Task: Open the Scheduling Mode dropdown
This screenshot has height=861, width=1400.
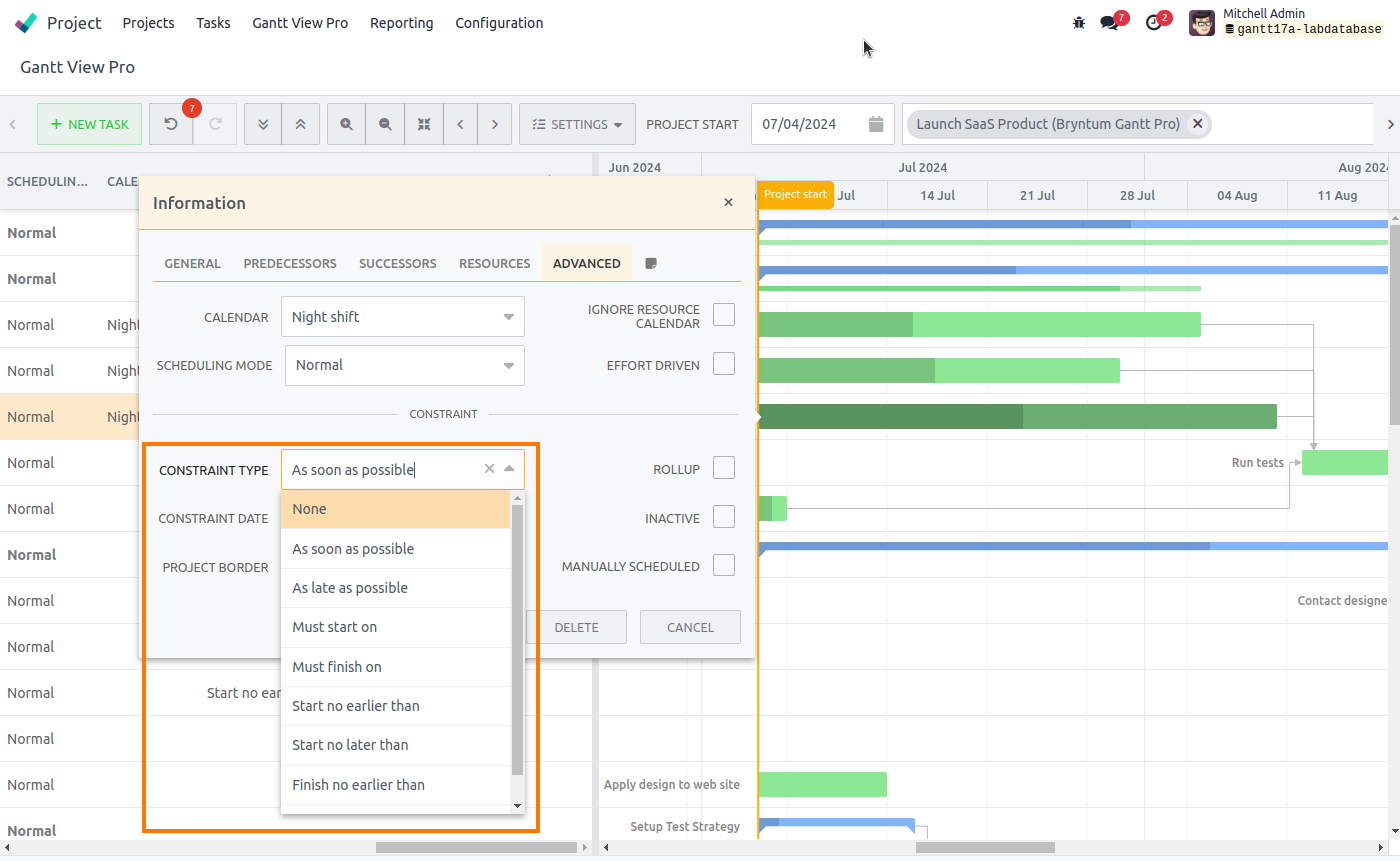Action: tap(404, 365)
